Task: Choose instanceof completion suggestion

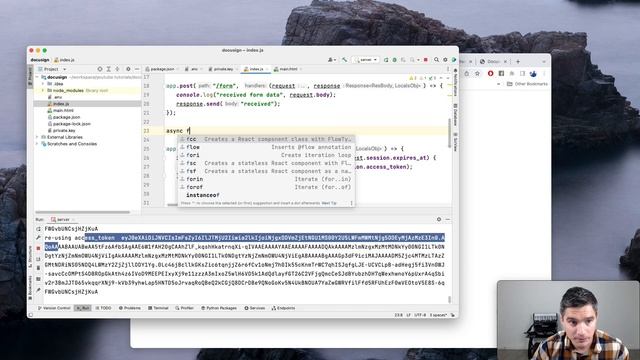Action: (266, 196)
